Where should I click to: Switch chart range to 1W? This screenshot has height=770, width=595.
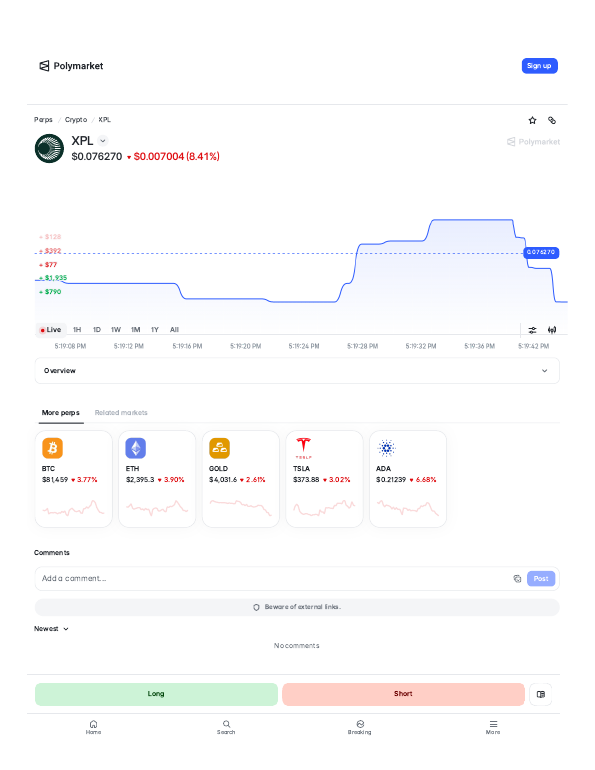pos(116,330)
